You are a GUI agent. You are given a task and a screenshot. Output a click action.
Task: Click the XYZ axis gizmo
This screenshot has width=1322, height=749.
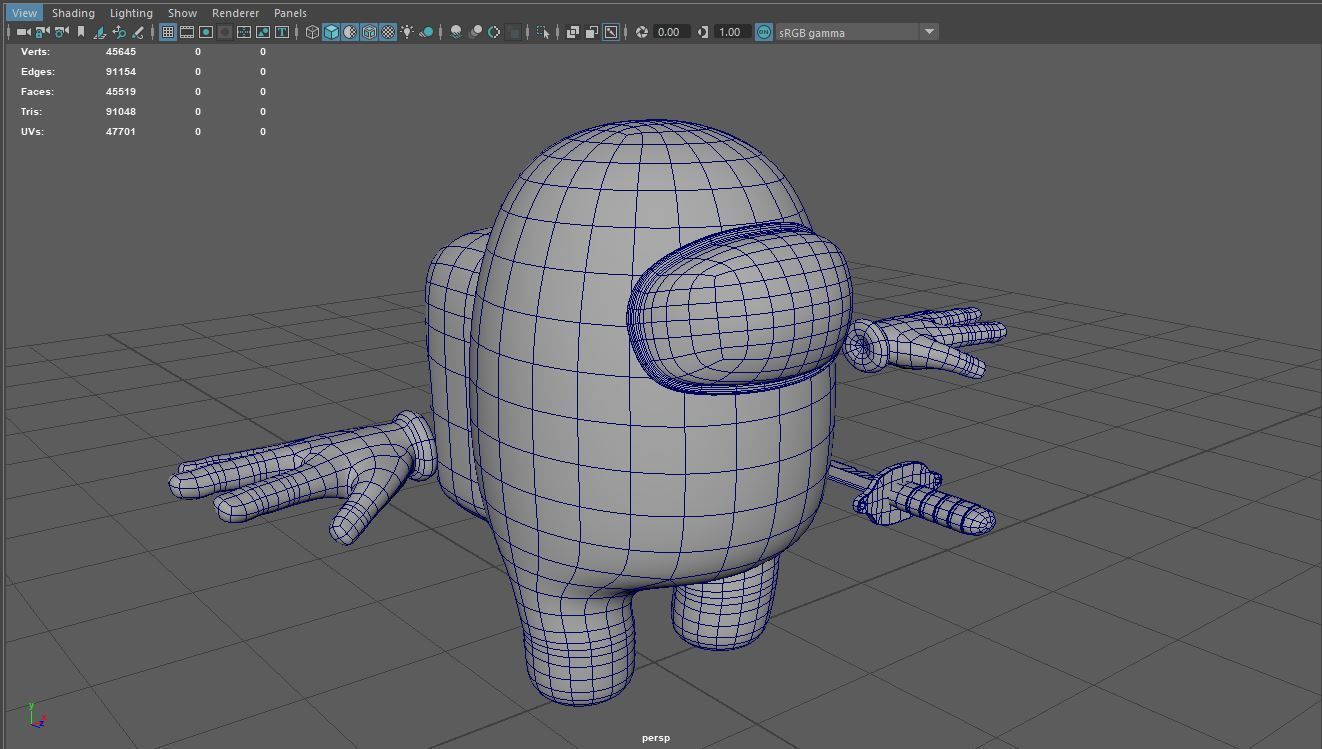coord(36,714)
